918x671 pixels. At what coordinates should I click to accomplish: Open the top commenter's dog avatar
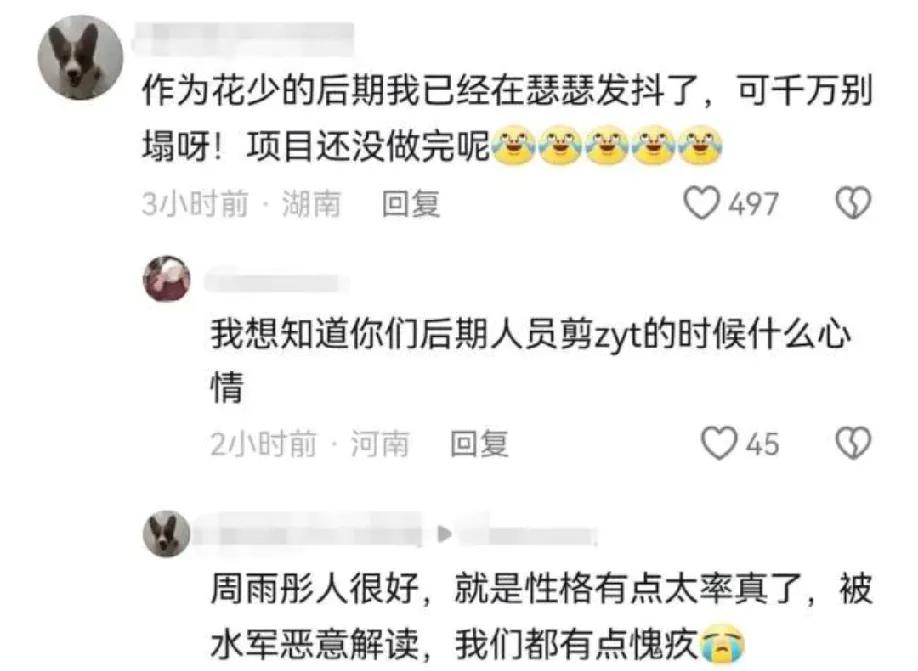pyautogui.click(x=80, y=57)
